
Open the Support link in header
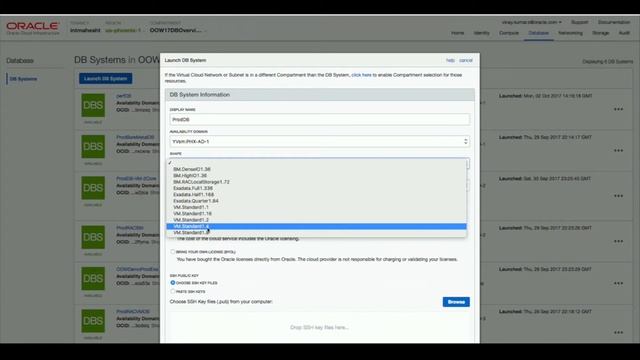[x=580, y=22]
